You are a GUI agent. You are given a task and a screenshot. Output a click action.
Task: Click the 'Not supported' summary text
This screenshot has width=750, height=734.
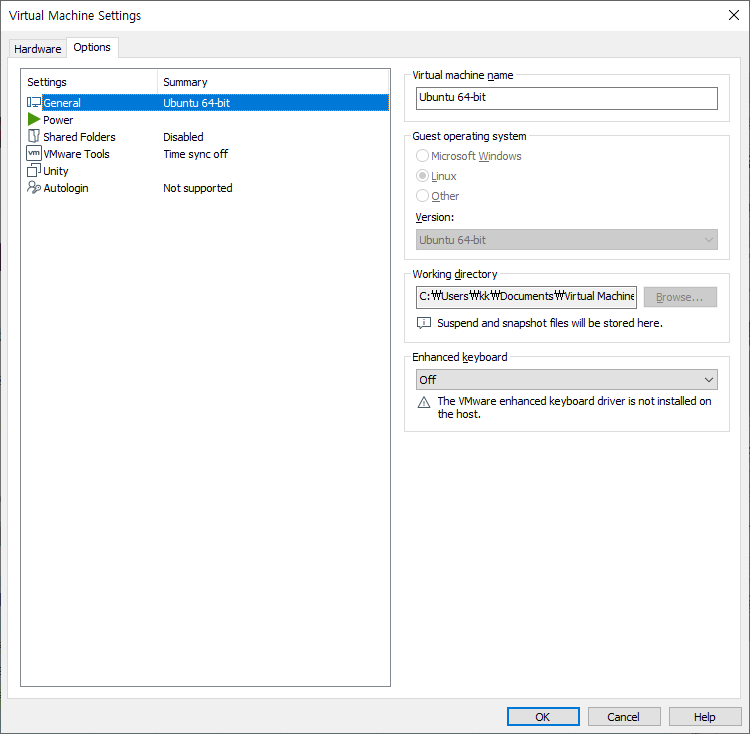(198, 188)
